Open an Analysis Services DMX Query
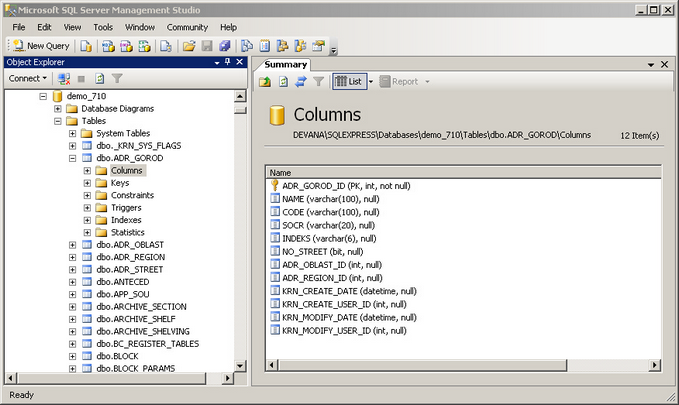 pyautogui.click(x=126, y=45)
